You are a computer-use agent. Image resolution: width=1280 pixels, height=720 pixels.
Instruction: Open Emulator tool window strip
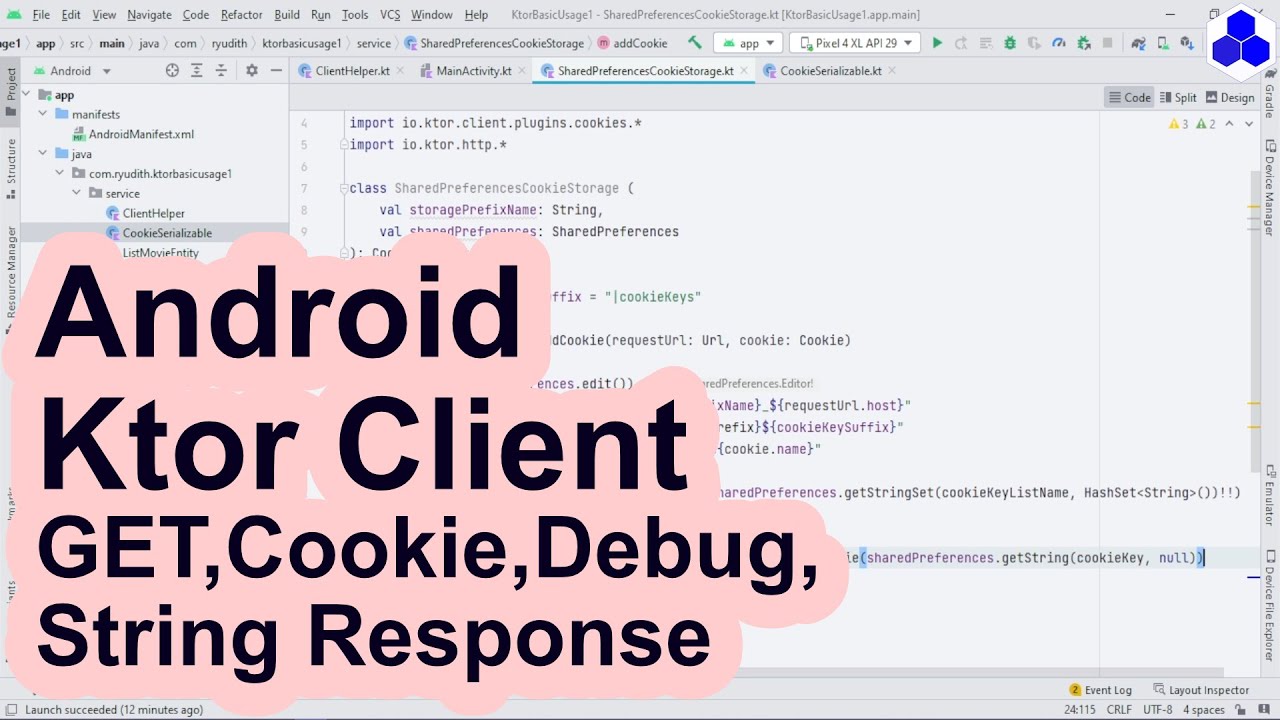click(1270, 496)
